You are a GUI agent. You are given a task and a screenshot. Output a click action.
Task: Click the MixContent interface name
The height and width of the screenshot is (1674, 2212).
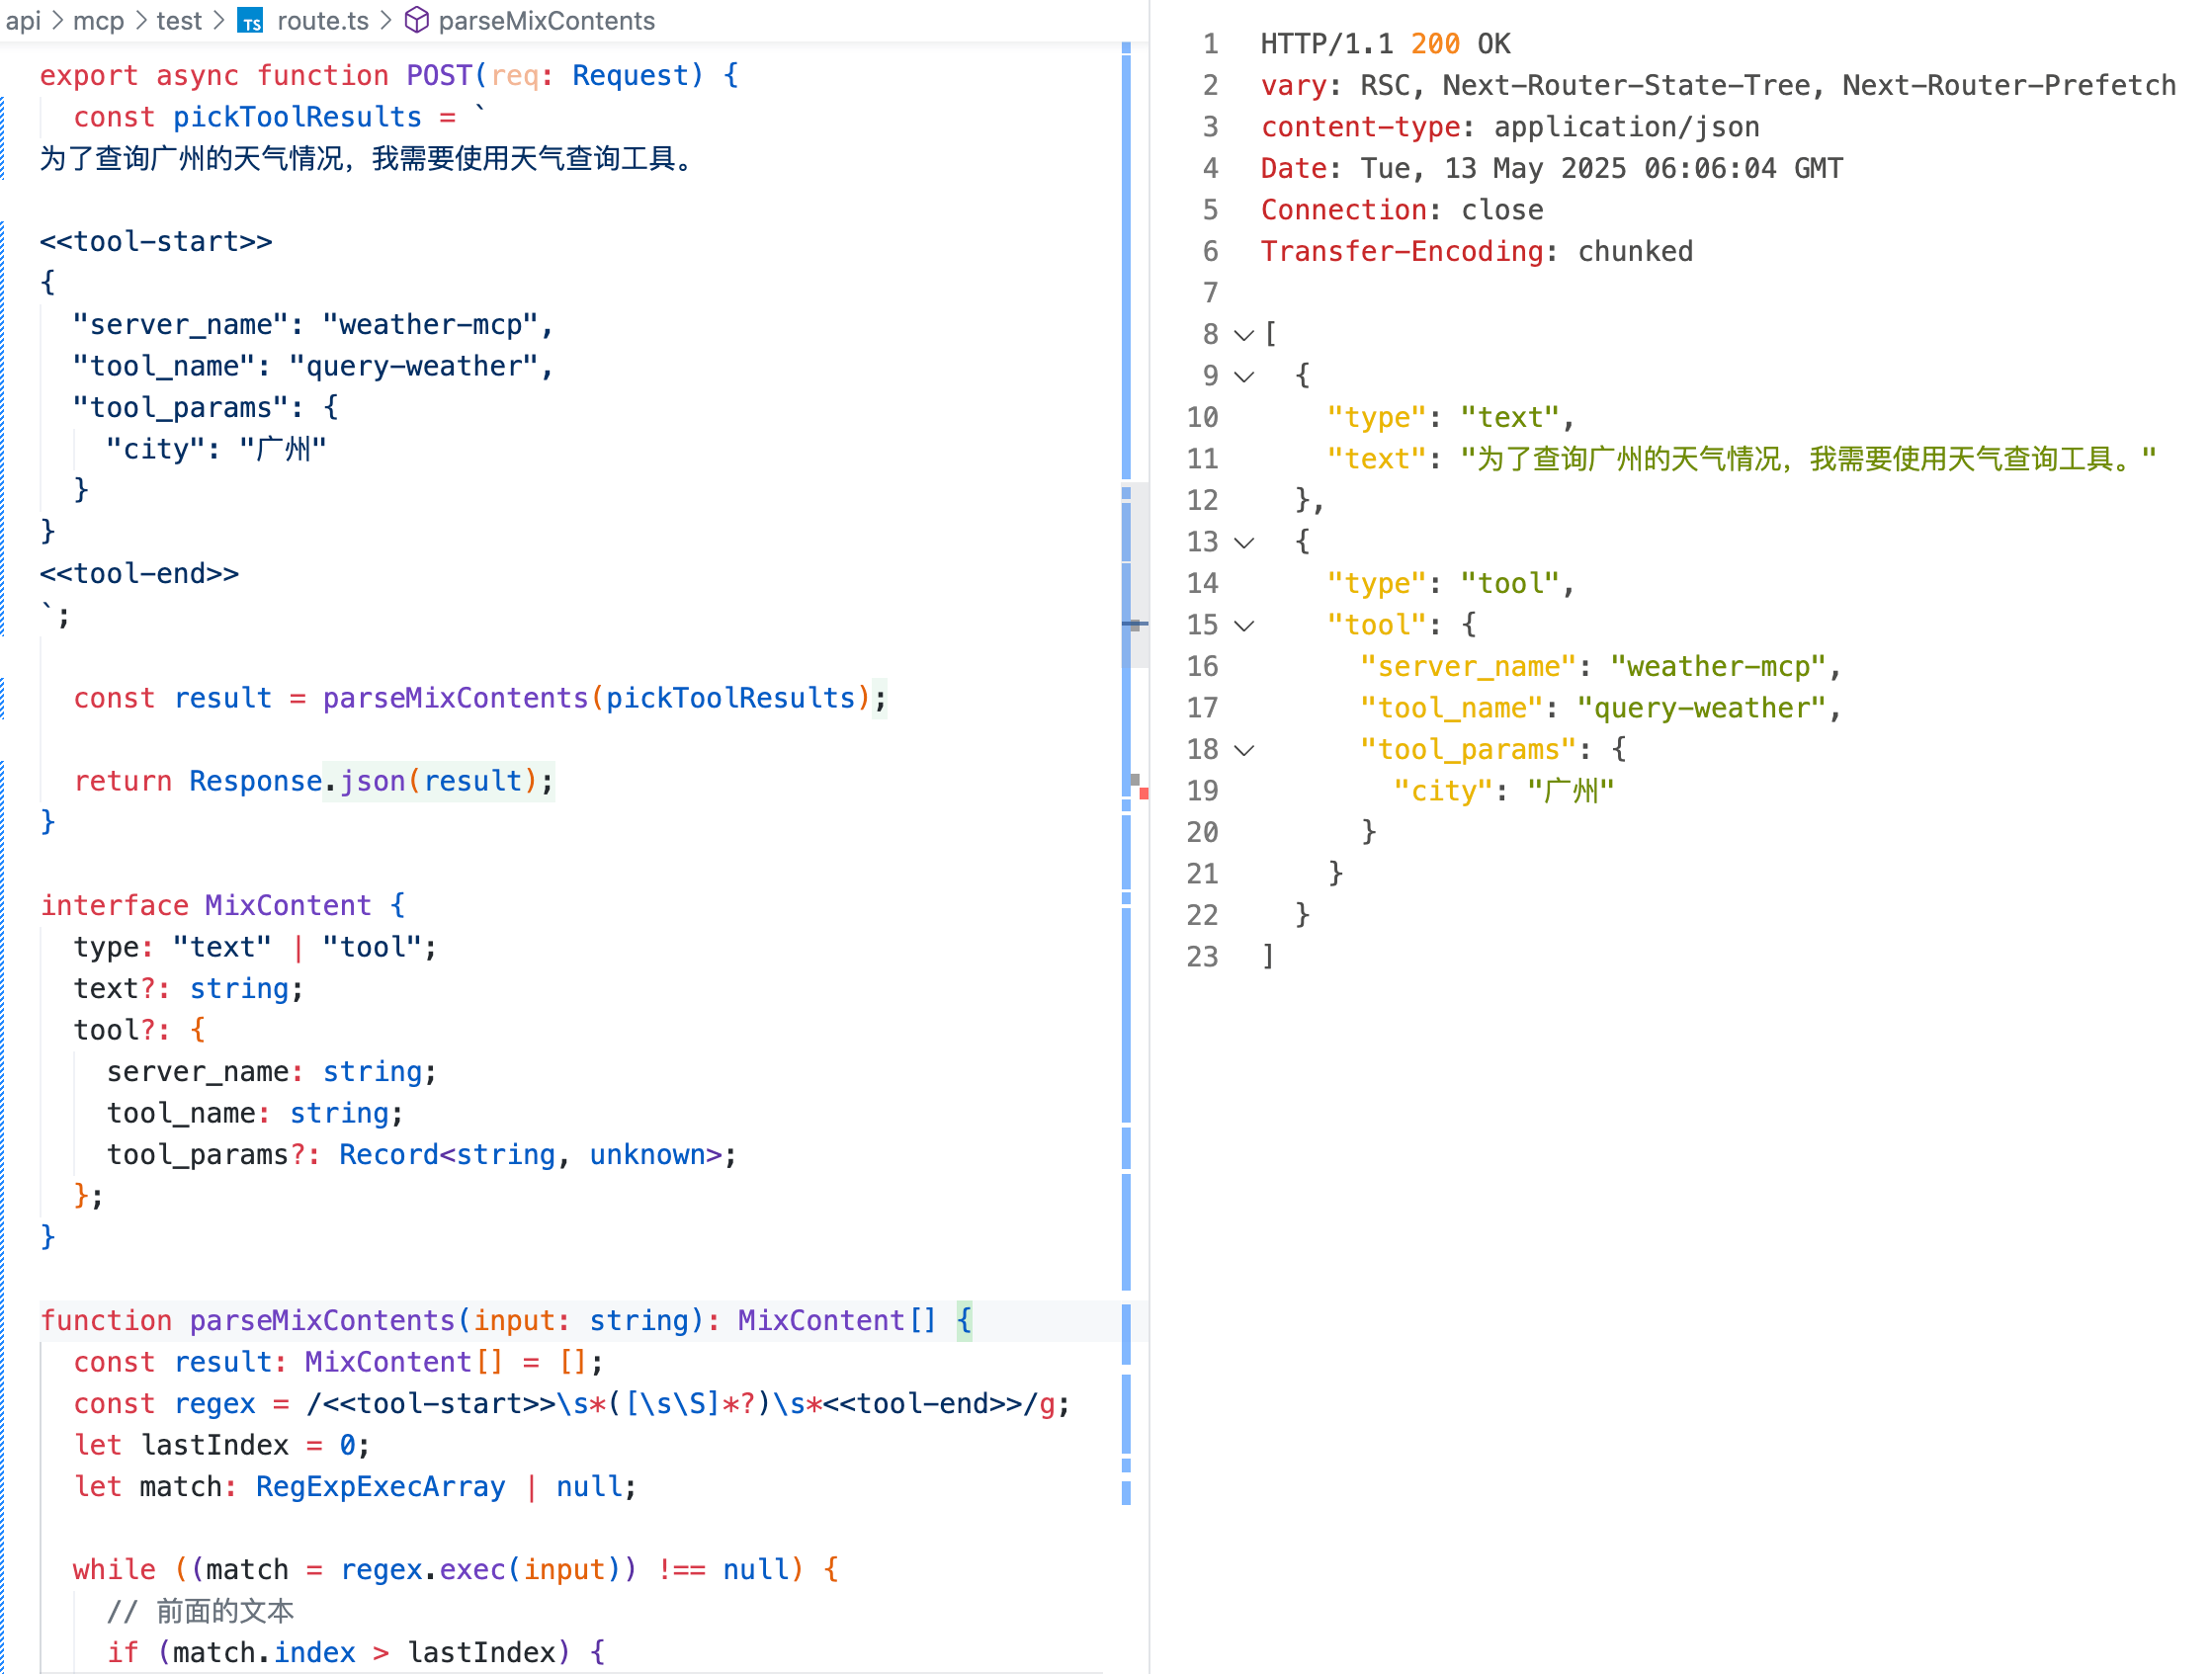[x=287, y=906]
